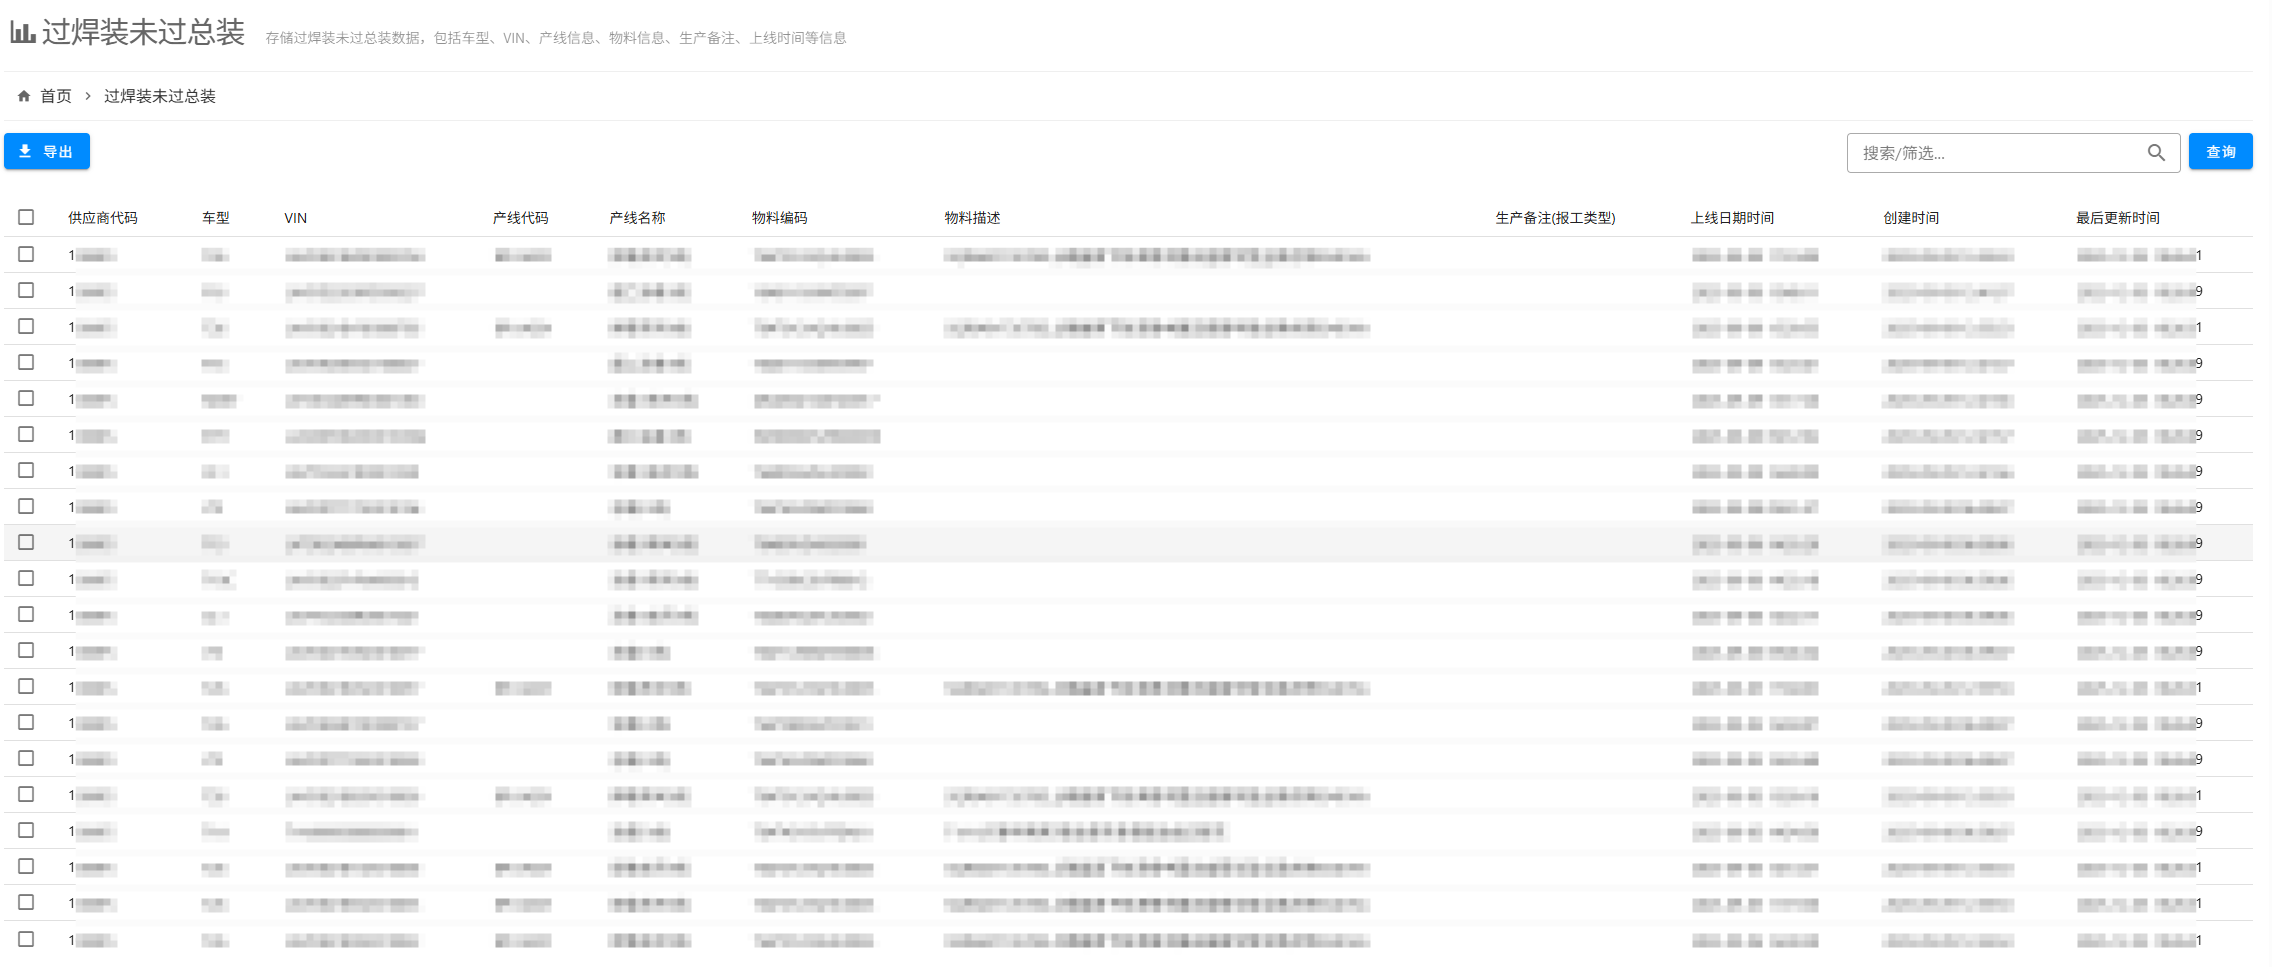Click the bar chart icon beside page title
The height and width of the screenshot is (967, 2272).
tap(23, 32)
